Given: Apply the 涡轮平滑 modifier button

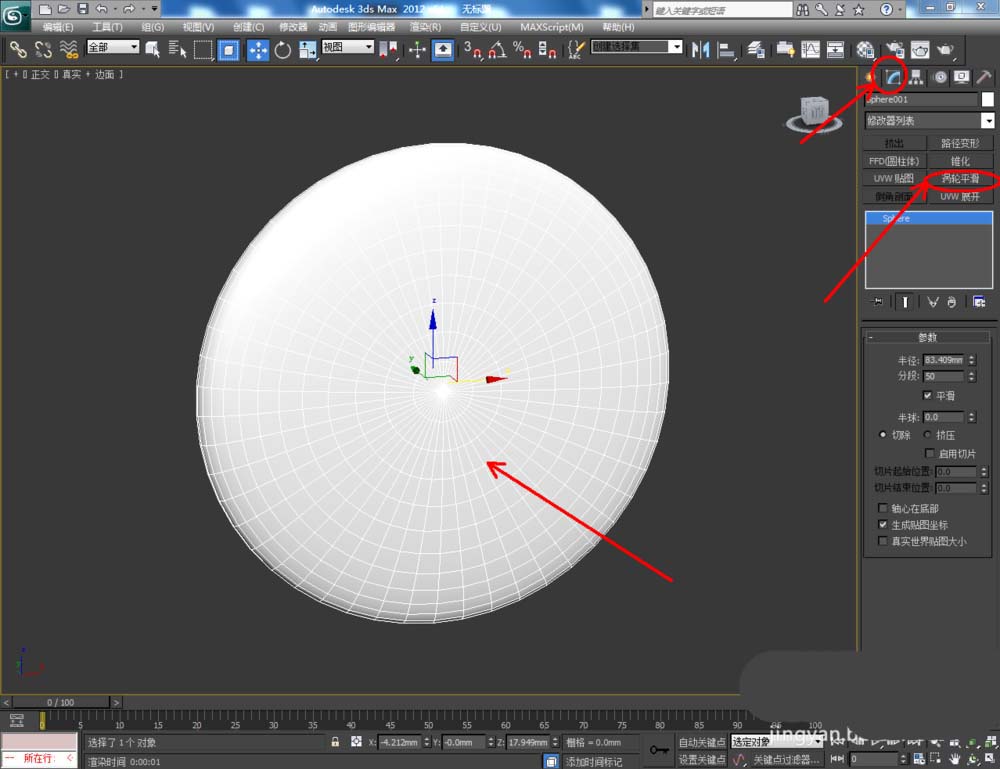Looking at the screenshot, I should (x=960, y=179).
